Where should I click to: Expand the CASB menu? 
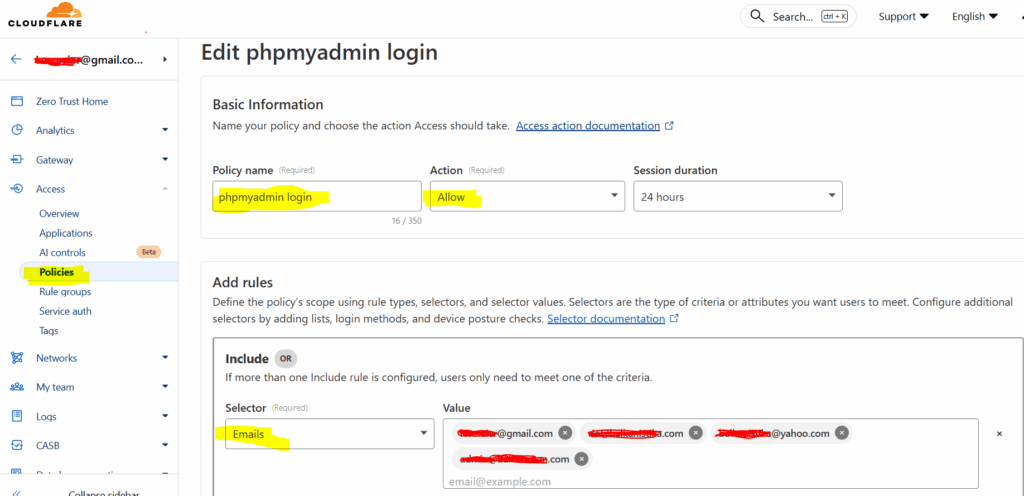tap(165, 445)
